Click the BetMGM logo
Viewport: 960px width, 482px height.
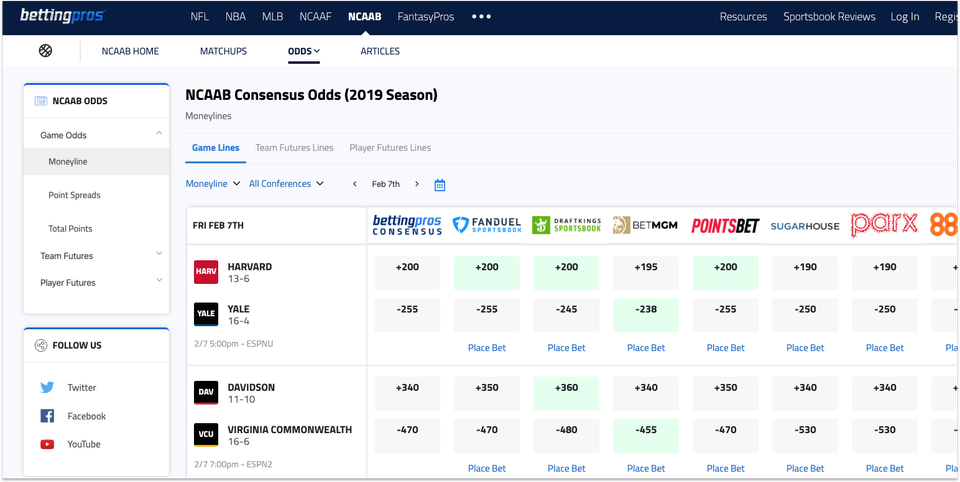click(645, 225)
